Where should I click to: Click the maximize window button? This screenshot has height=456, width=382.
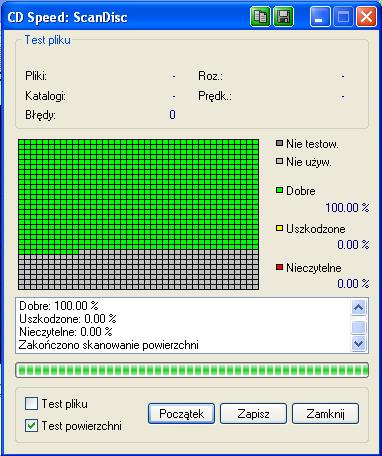tap(343, 17)
